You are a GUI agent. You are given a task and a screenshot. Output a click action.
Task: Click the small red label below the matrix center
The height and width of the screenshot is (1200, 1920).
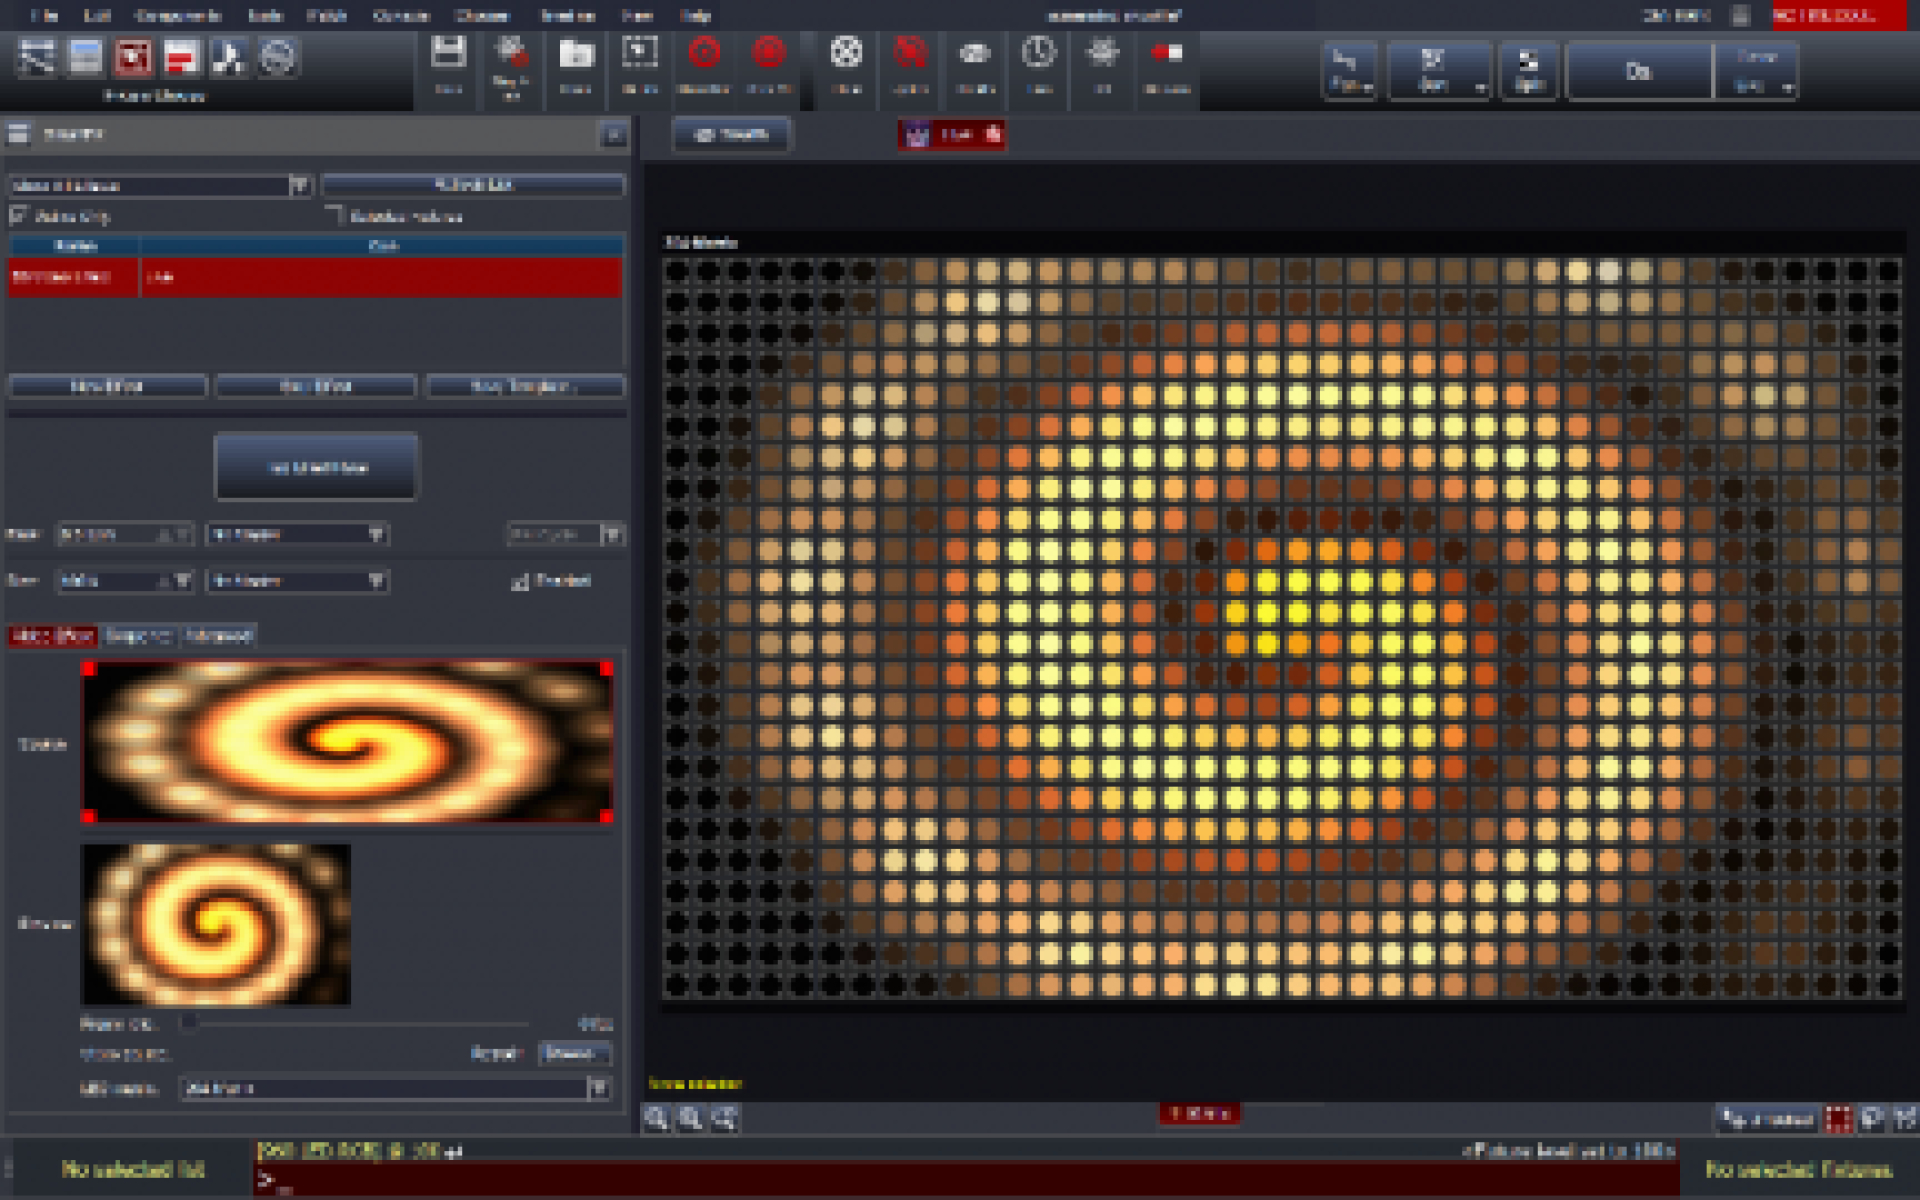tap(1199, 1113)
